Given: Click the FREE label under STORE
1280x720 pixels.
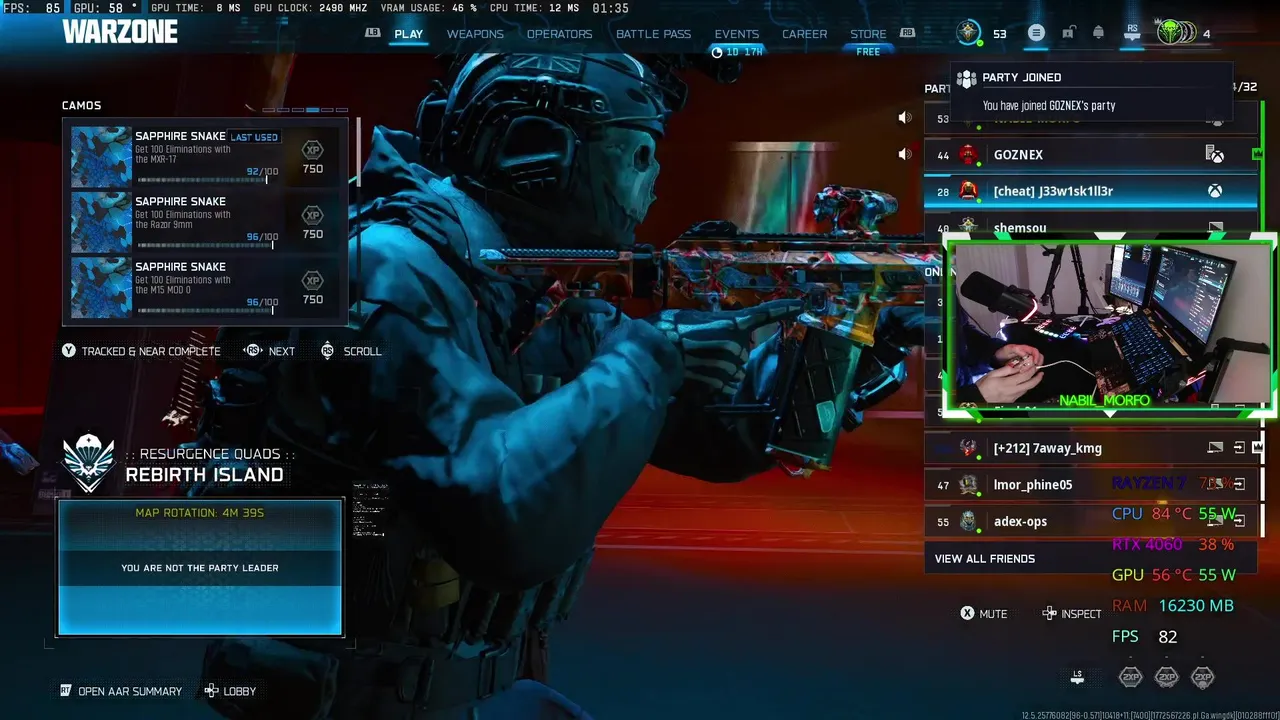Looking at the screenshot, I should (868, 52).
